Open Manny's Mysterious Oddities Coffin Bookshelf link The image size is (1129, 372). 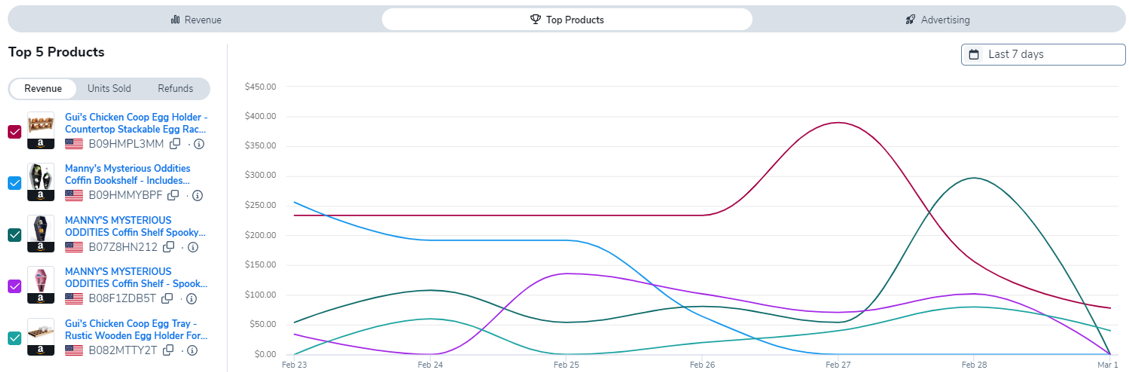coord(128,174)
